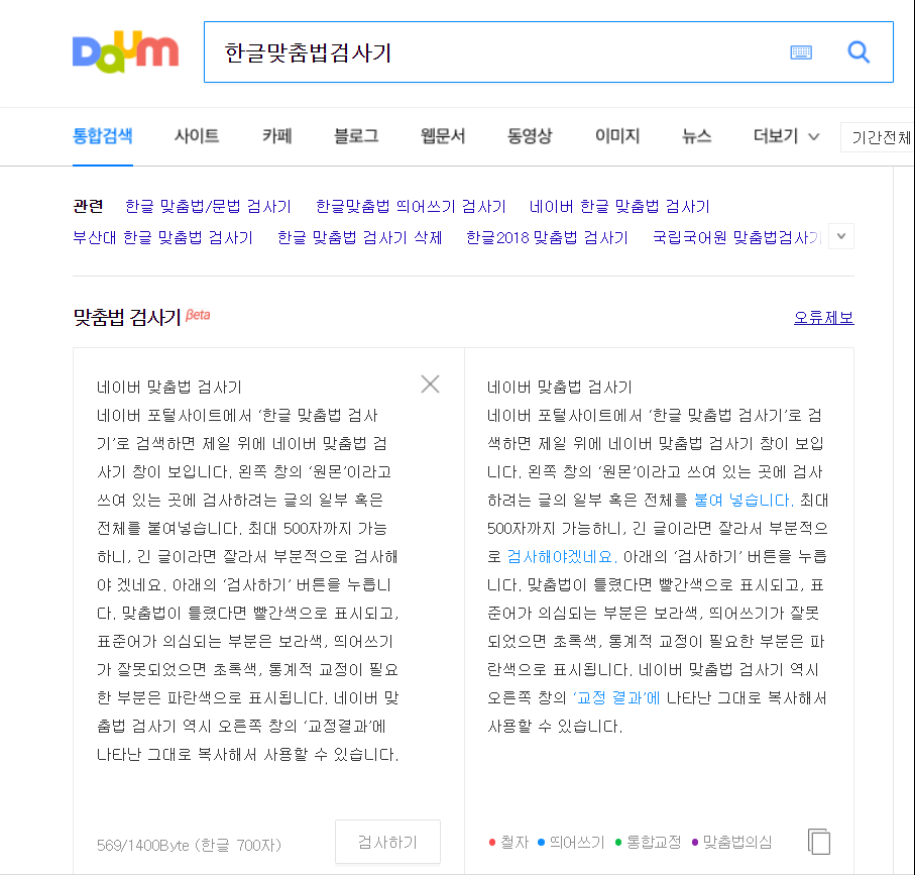Screen dimensions: 915x875
Task: Expand related searches chevron
Action: [841, 236]
